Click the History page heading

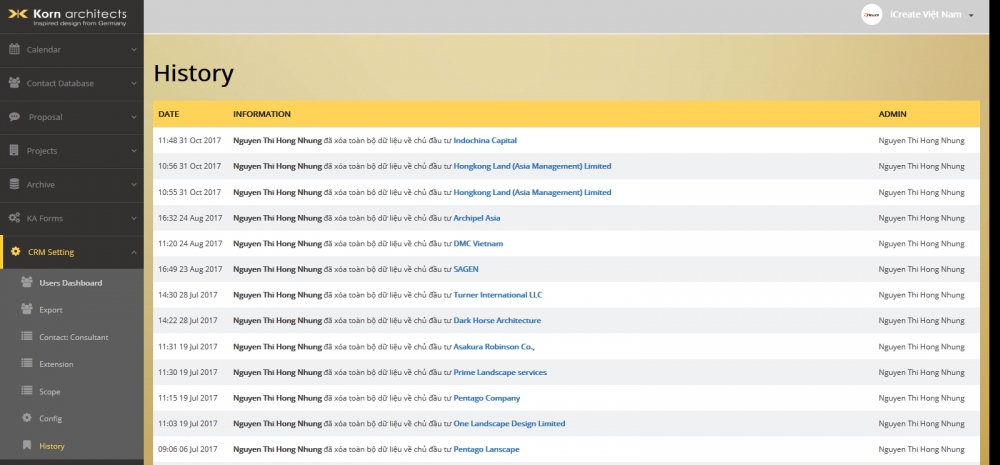[x=193, y=74]
